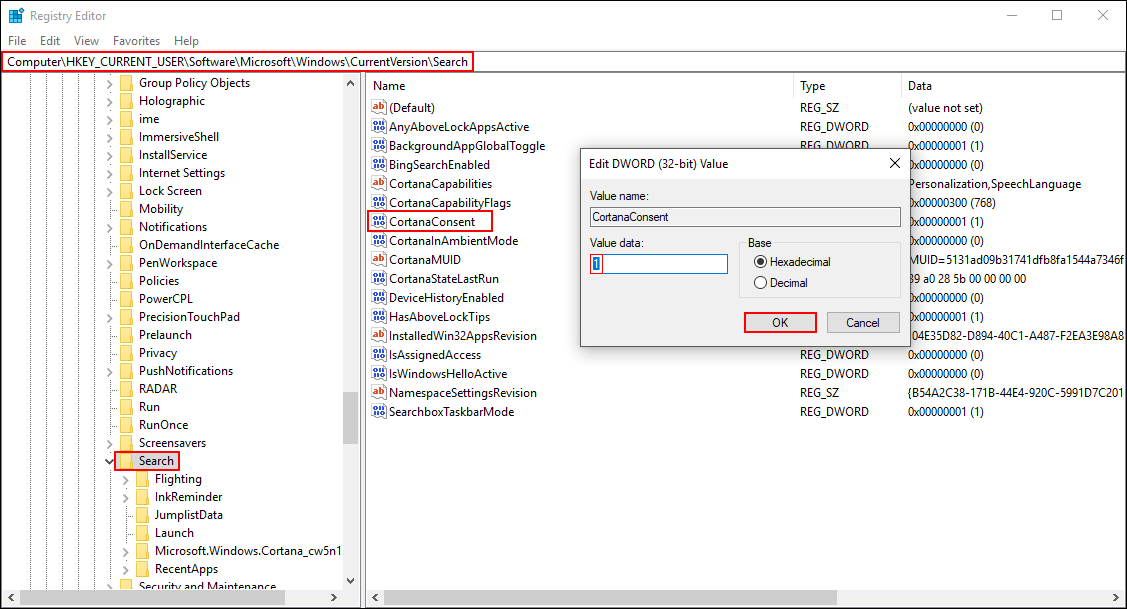Click the Flighting subfolder icon
The image size is (1127, 609).
point(142,479)
